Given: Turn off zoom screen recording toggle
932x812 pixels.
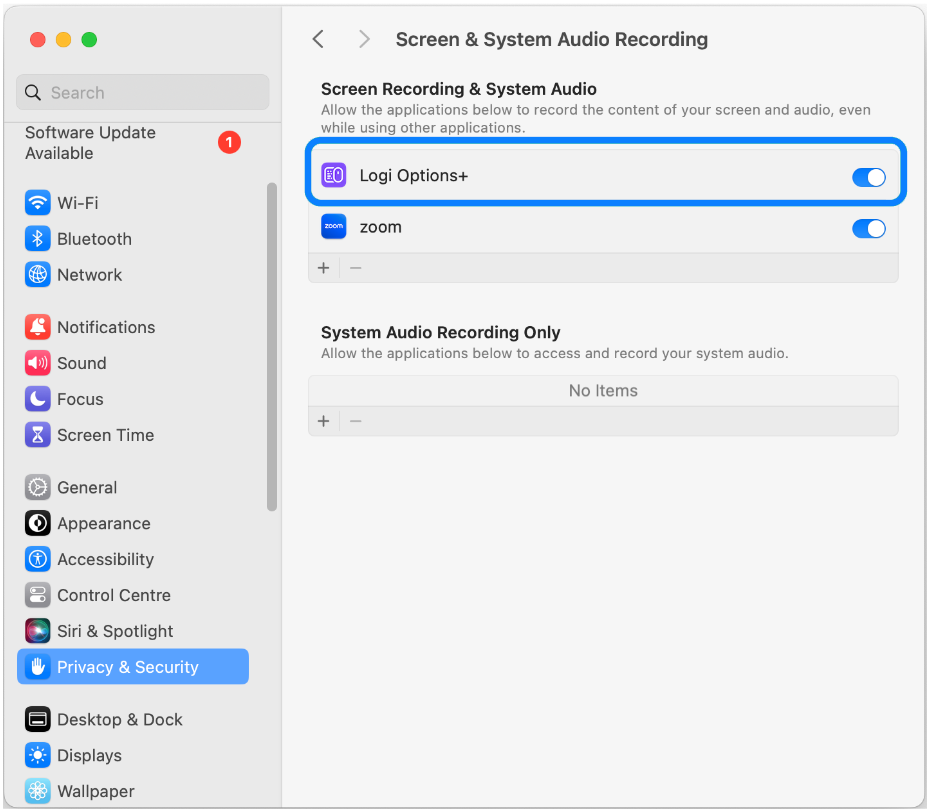Looking at the screenshot, I should click(868, 228).
